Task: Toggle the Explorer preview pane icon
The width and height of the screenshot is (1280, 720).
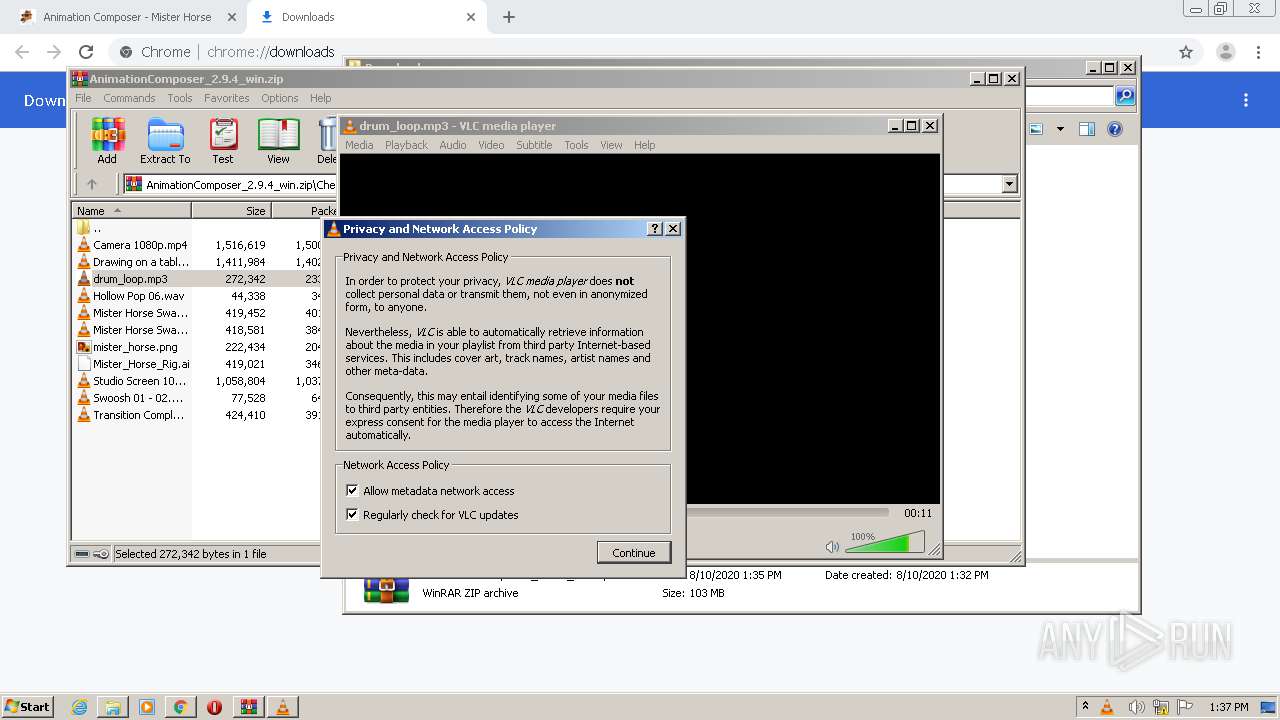Action: (1087, 129)
